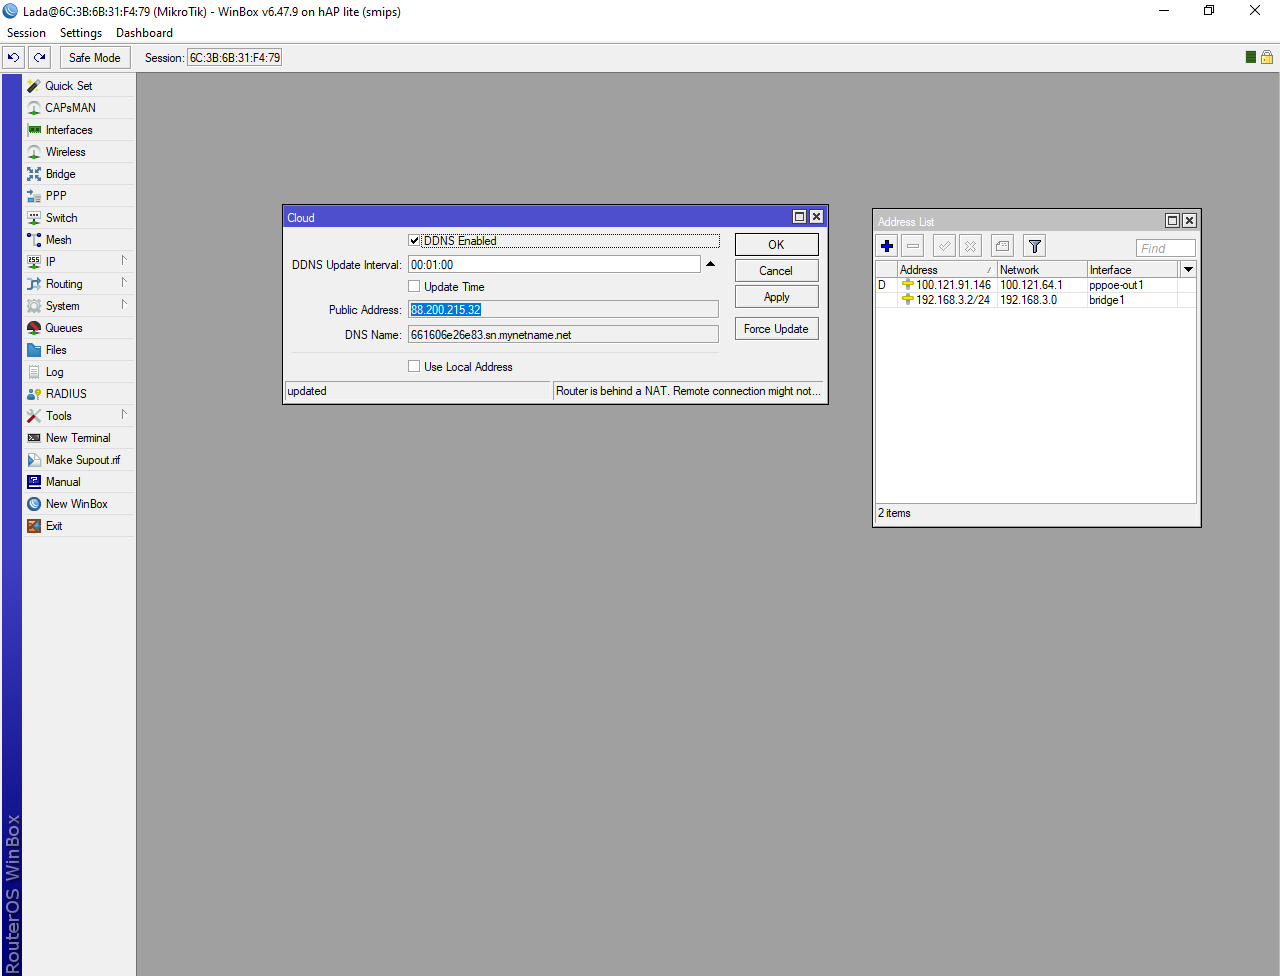Start a New WinBox session
This screenshot has height=976, width=1280.
tap(76, 504)
